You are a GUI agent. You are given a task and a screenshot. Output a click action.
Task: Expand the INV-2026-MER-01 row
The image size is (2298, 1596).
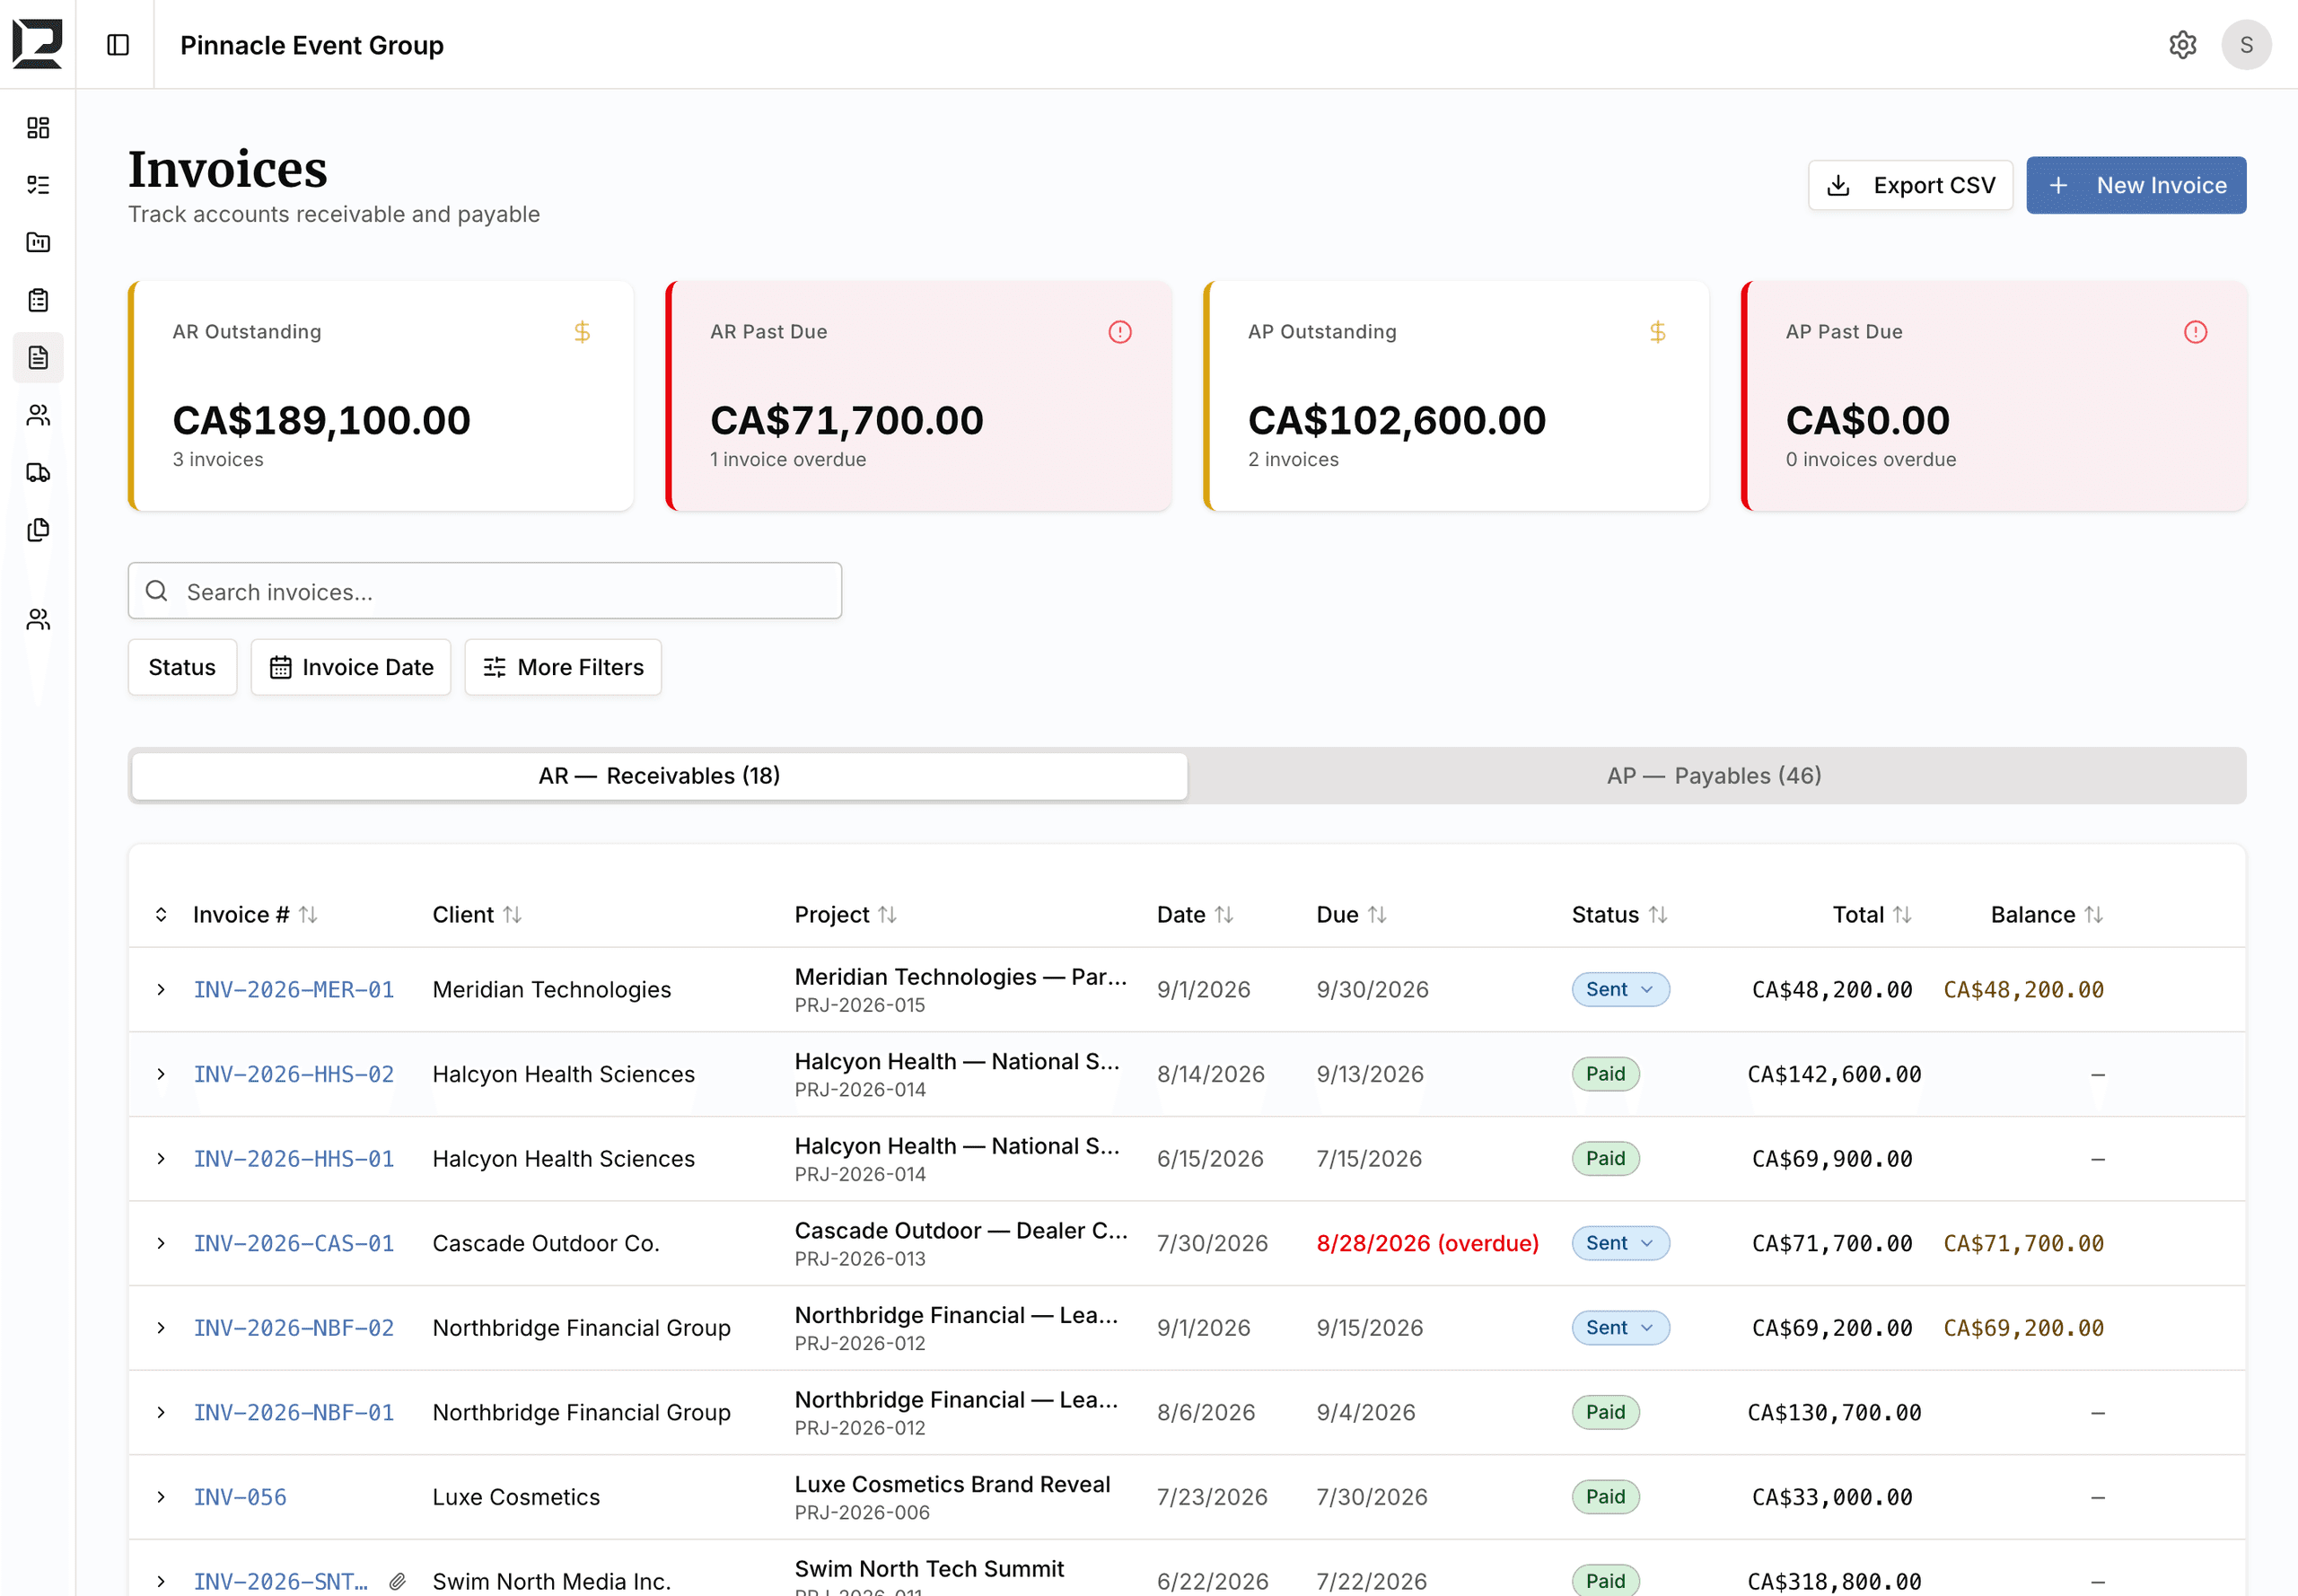161,989
